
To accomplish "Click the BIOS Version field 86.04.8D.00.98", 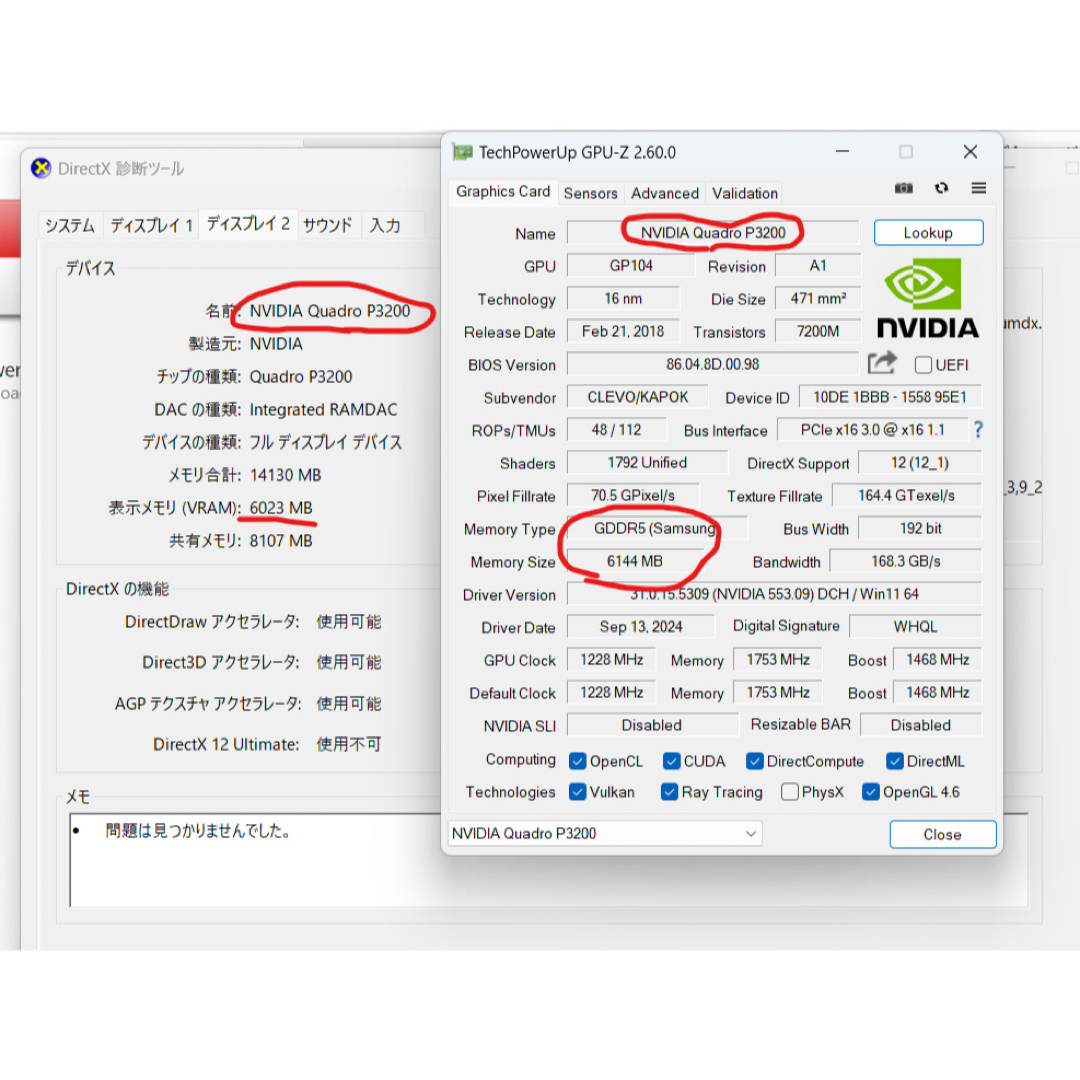I will [x=712, y=364].
